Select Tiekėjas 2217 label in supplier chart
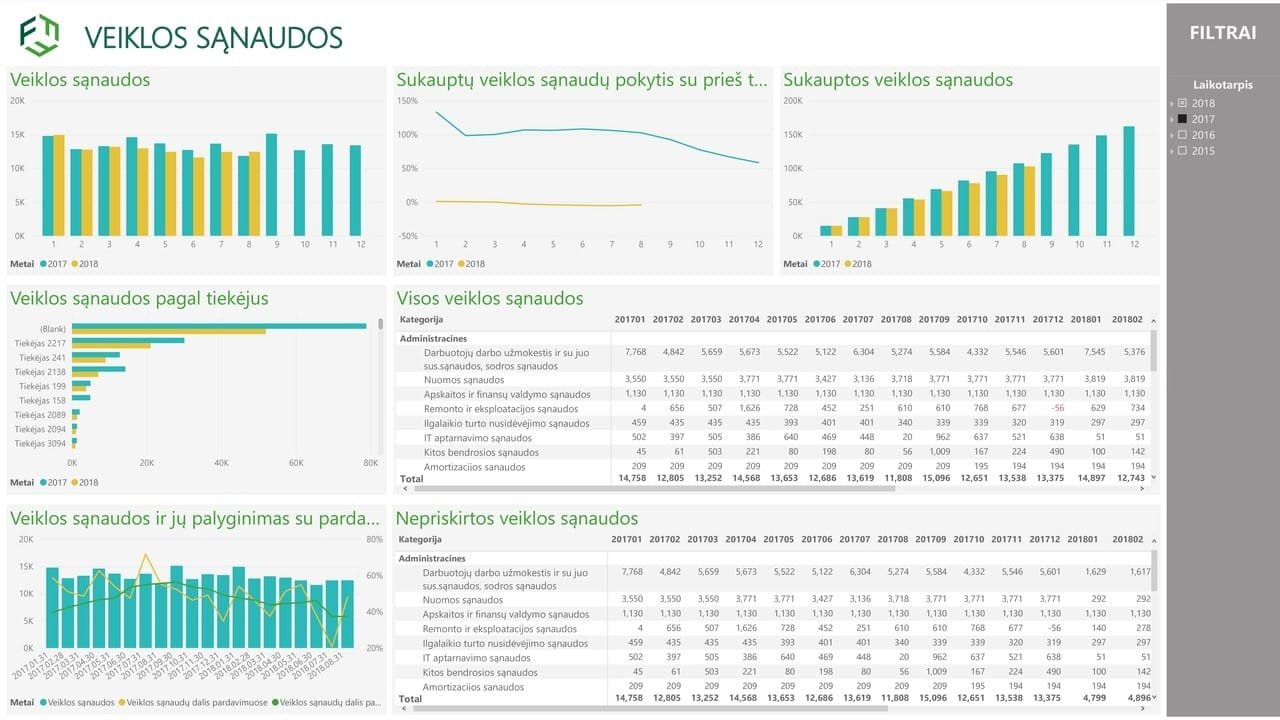This screenshot has height=720, width=1280. pyautogui.click(x=40, y=343)
